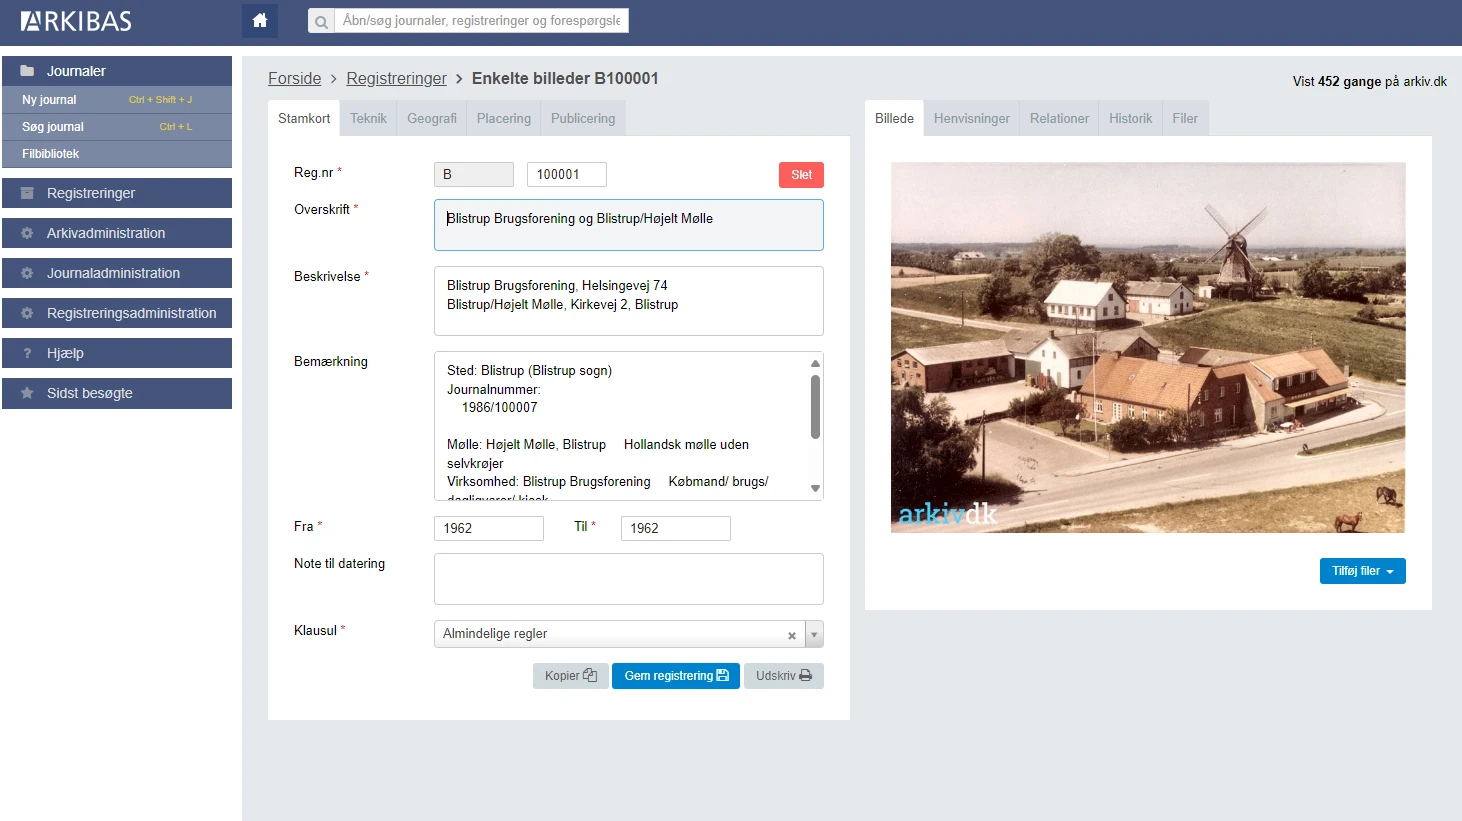Open the Klausul dropdown arrow
1462x821 pixels.
point(814,634)
